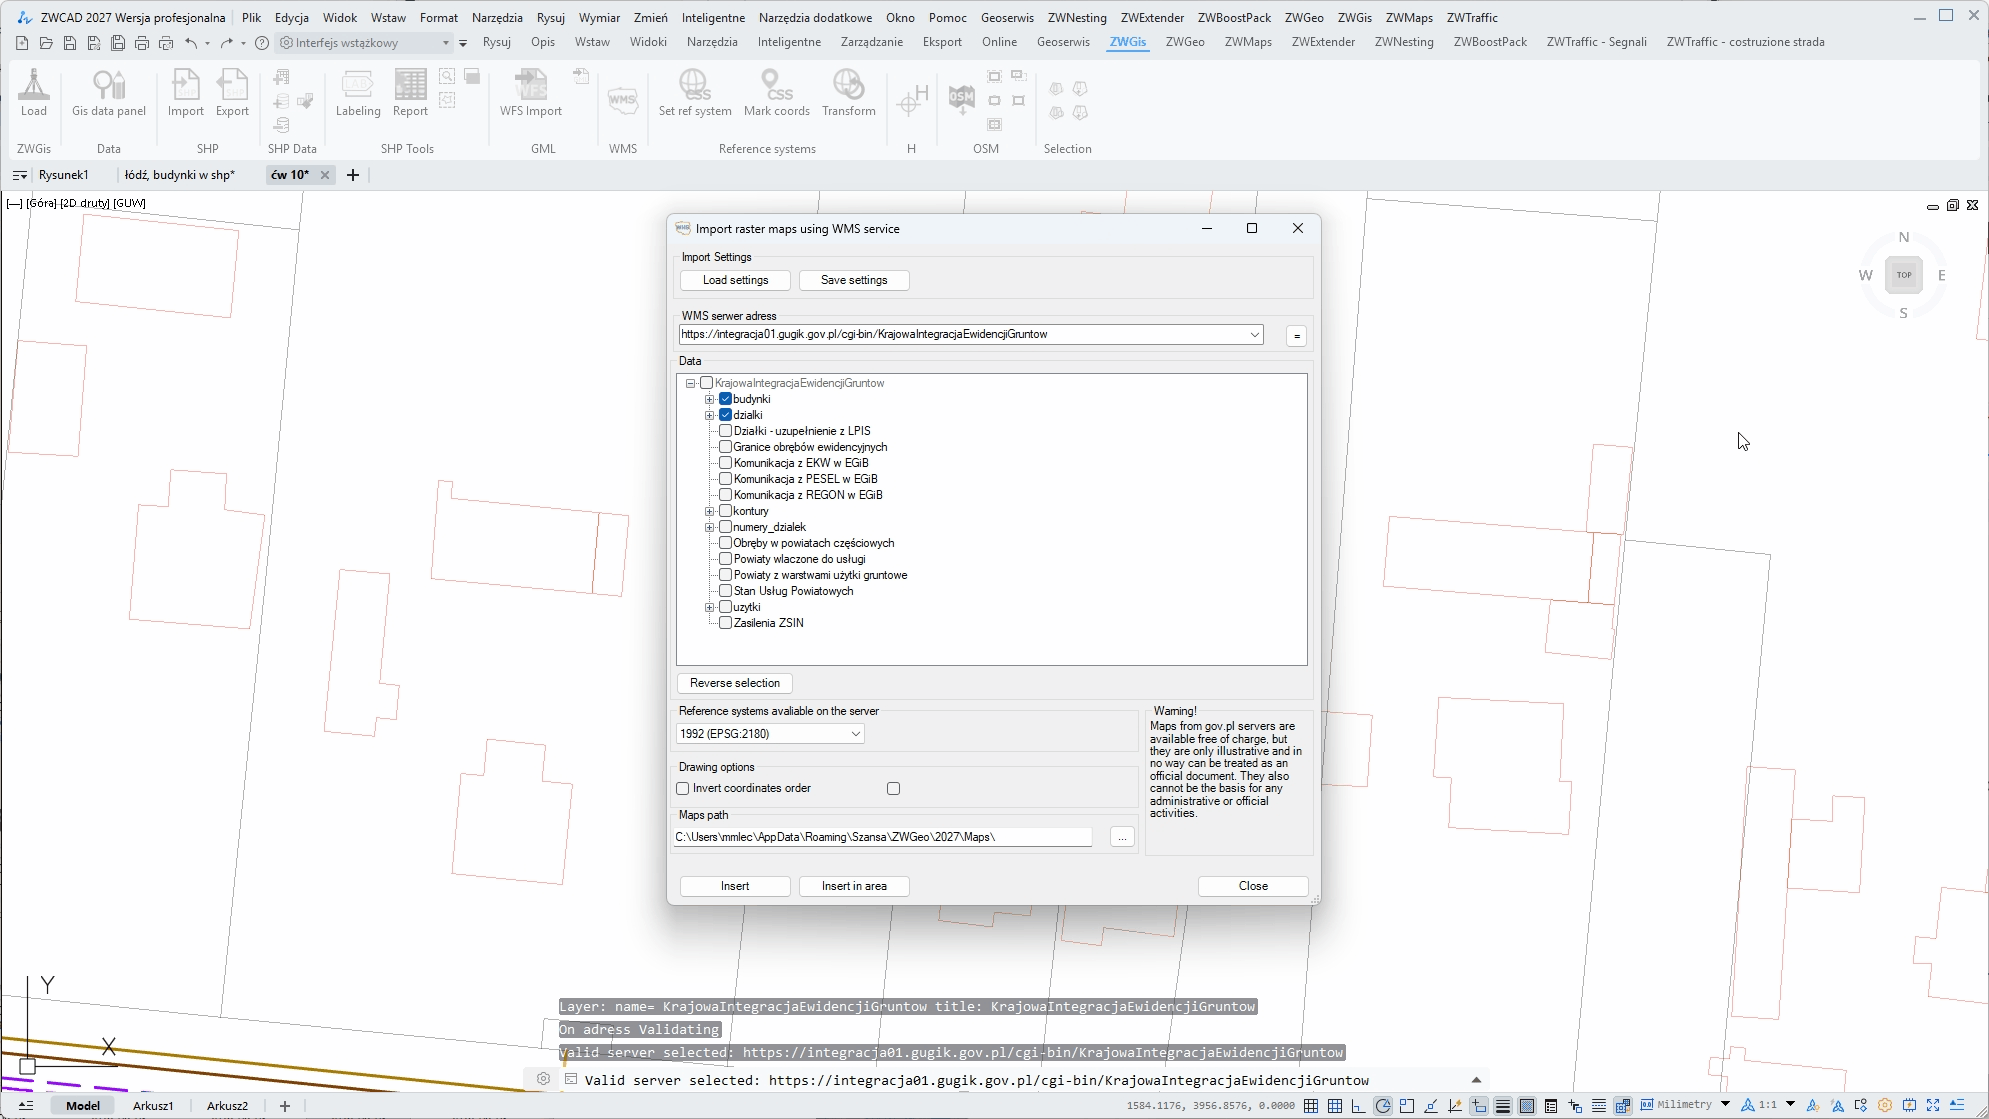The image size is (1989, 1119).
Task: Click the Undo arrow icon
Action: tap(190, 43)
